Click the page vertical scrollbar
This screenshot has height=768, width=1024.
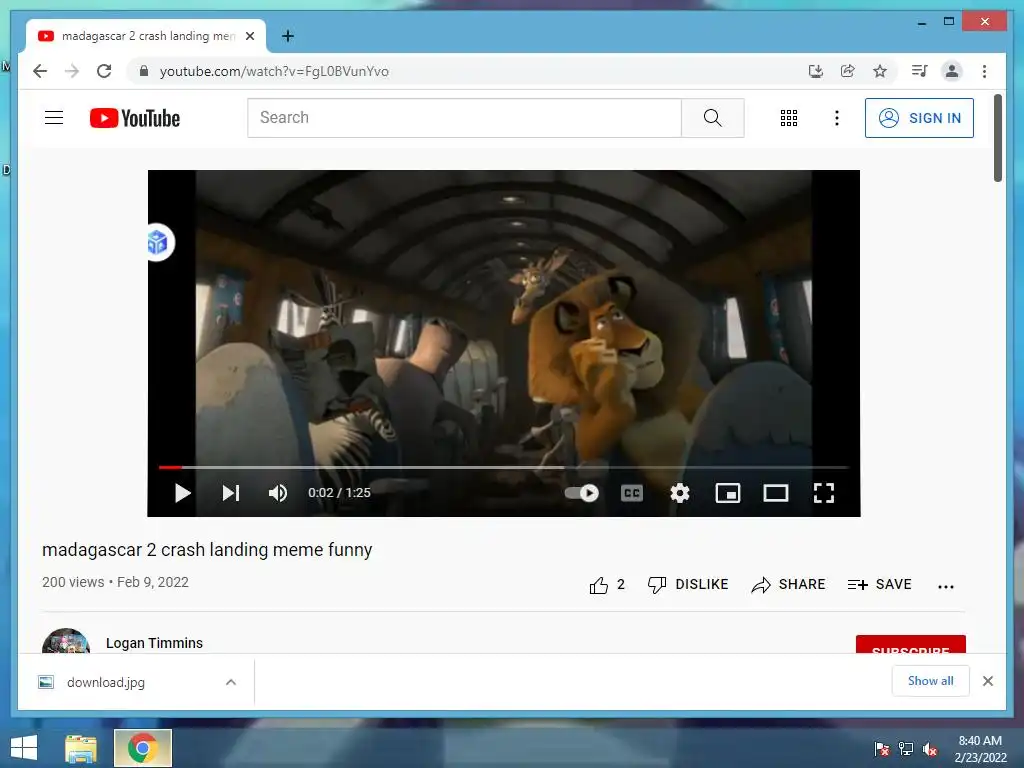(x=998, y=138)
